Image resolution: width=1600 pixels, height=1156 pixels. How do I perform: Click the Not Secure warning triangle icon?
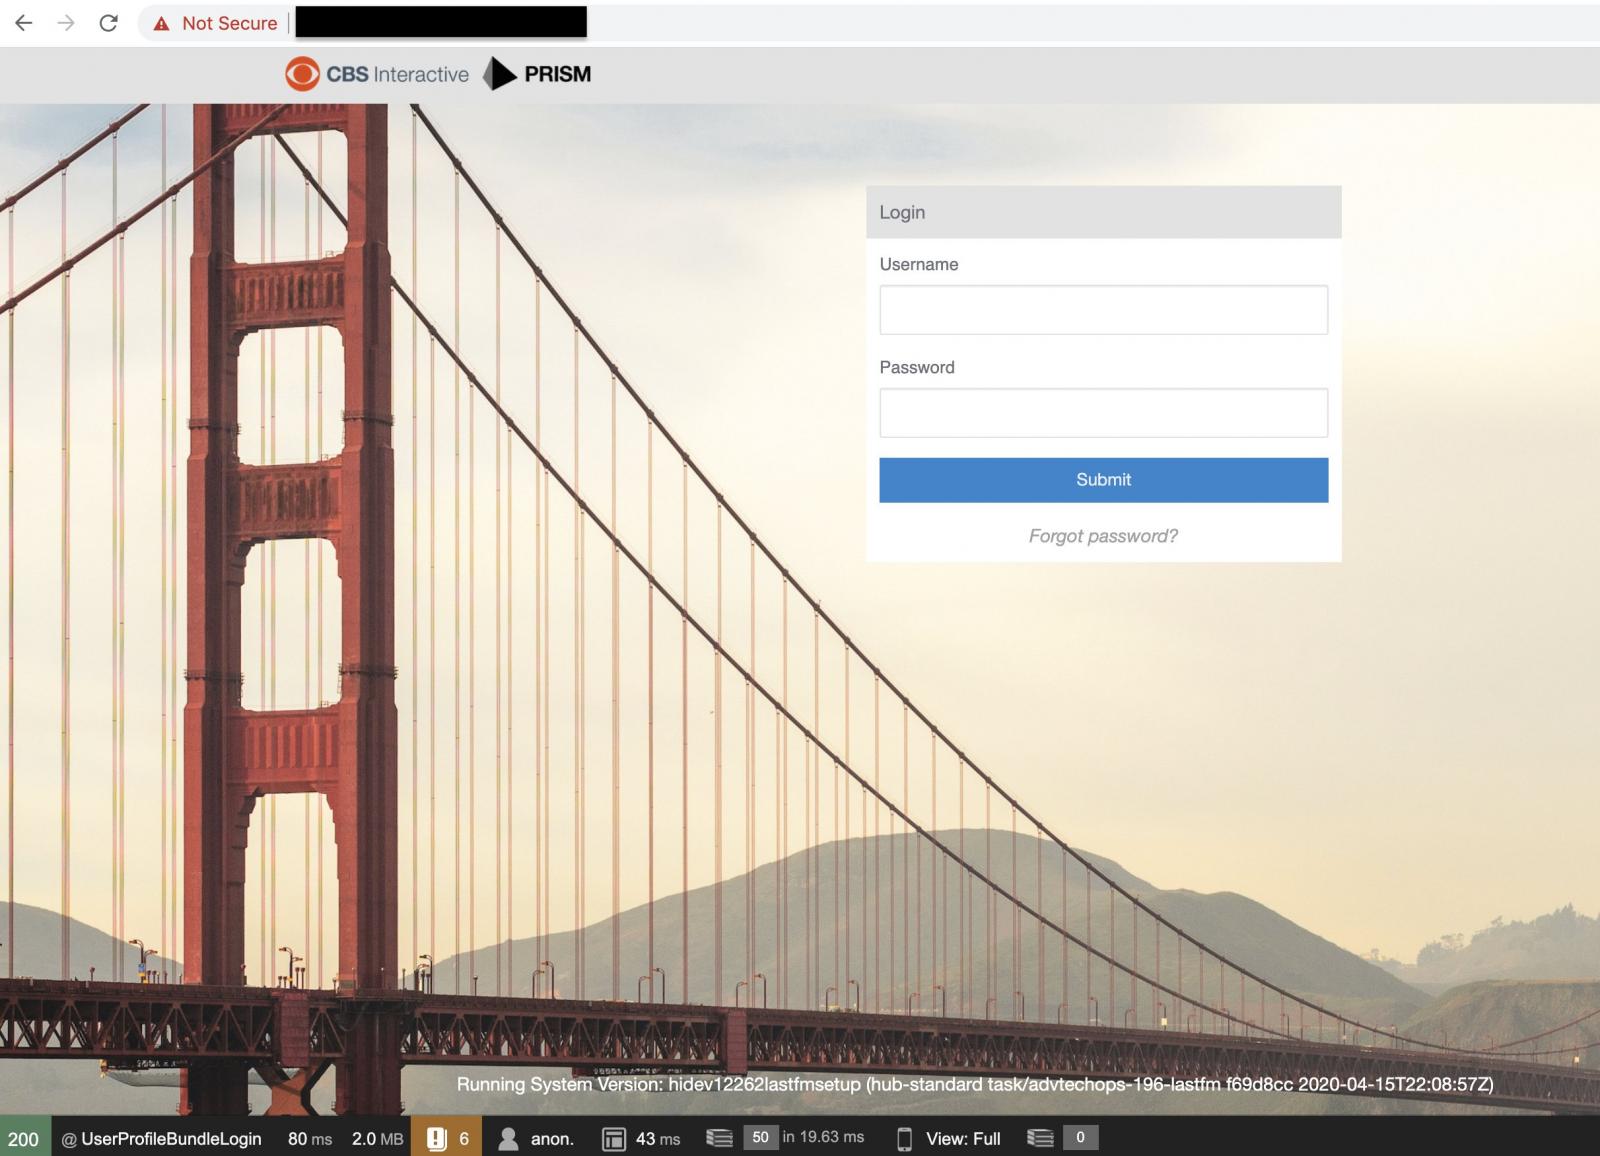click(160, 22)
